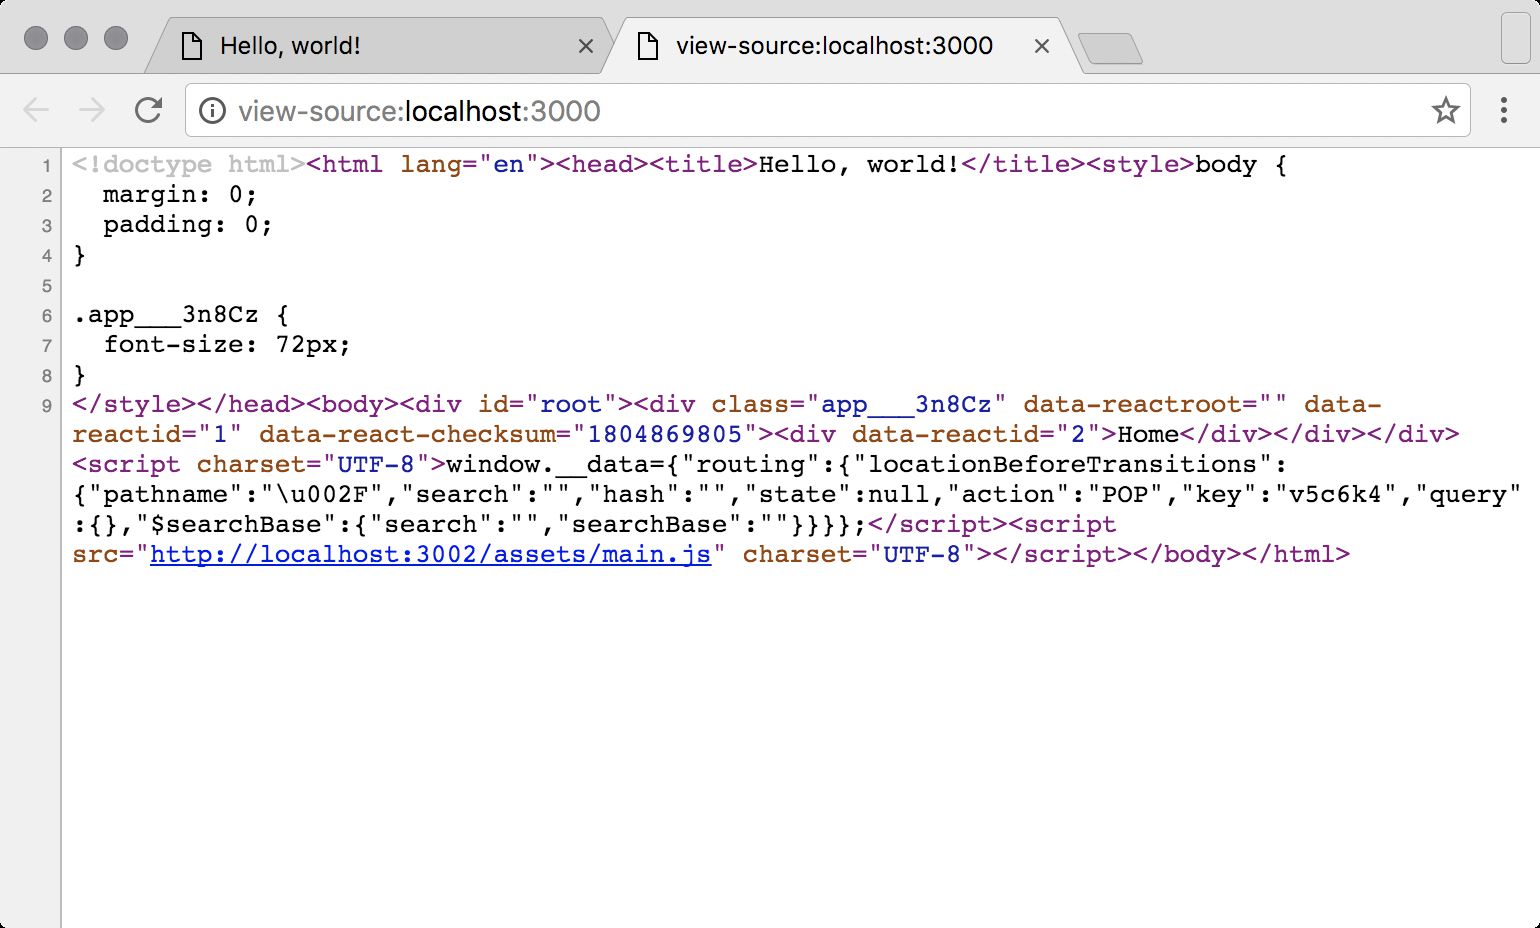1540x928 pixels.
Task: Click ".app___3n8Cz {" selector text
Action: pyautogui.click(x=181, y=314)
